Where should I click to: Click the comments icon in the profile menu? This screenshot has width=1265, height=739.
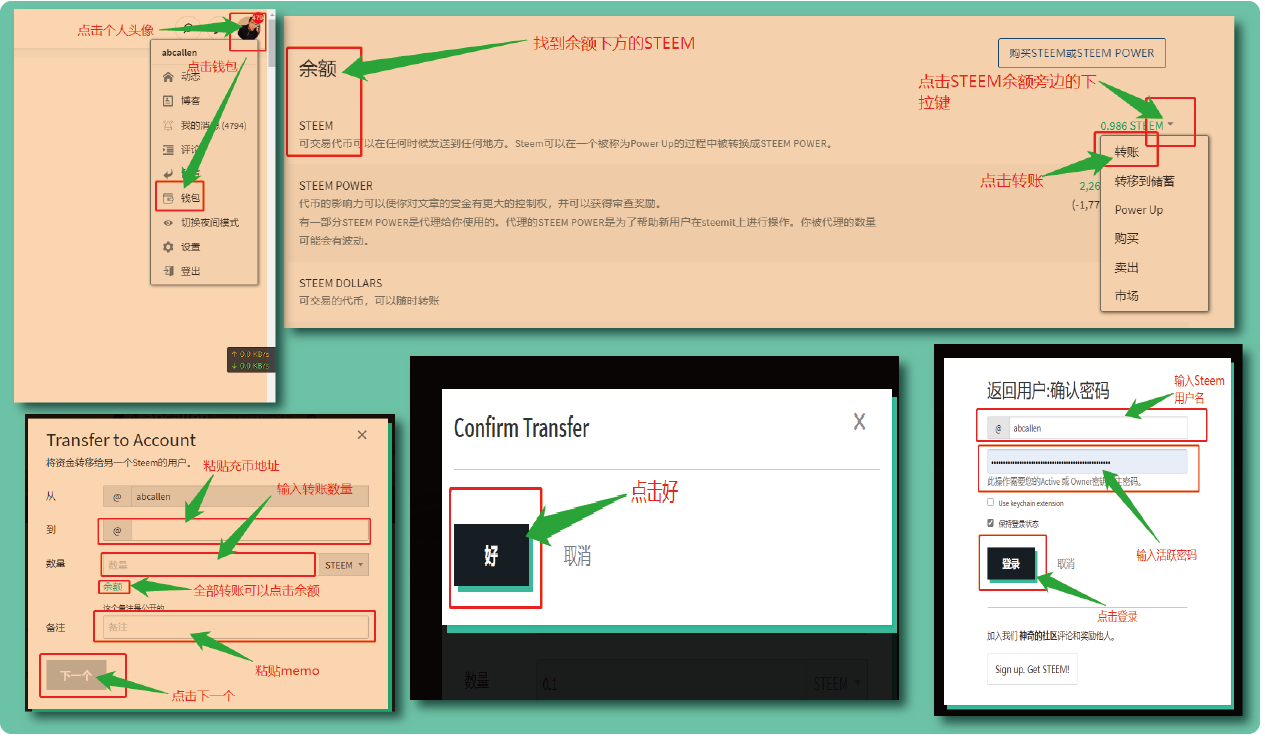(x=168, y=150)
